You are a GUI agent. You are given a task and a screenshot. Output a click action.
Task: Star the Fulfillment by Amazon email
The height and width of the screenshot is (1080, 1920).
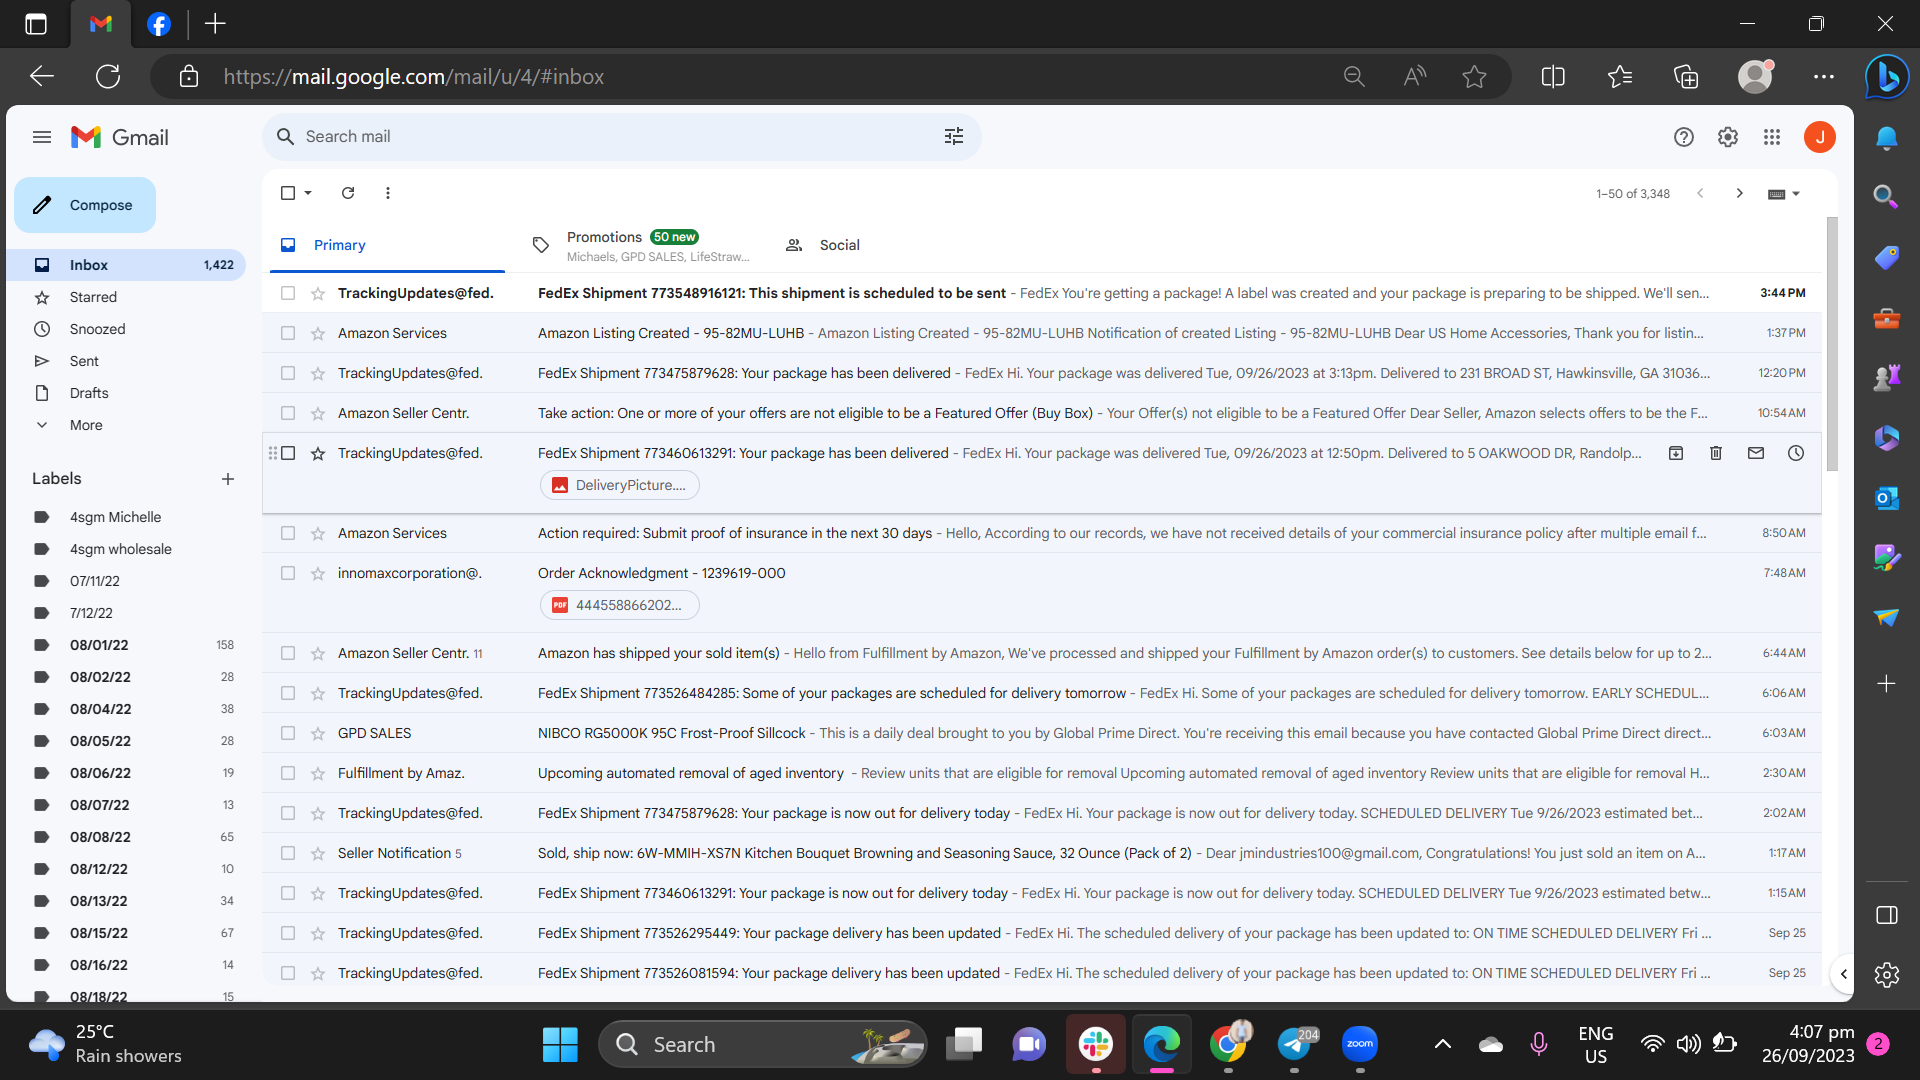[x=318, y=773]
